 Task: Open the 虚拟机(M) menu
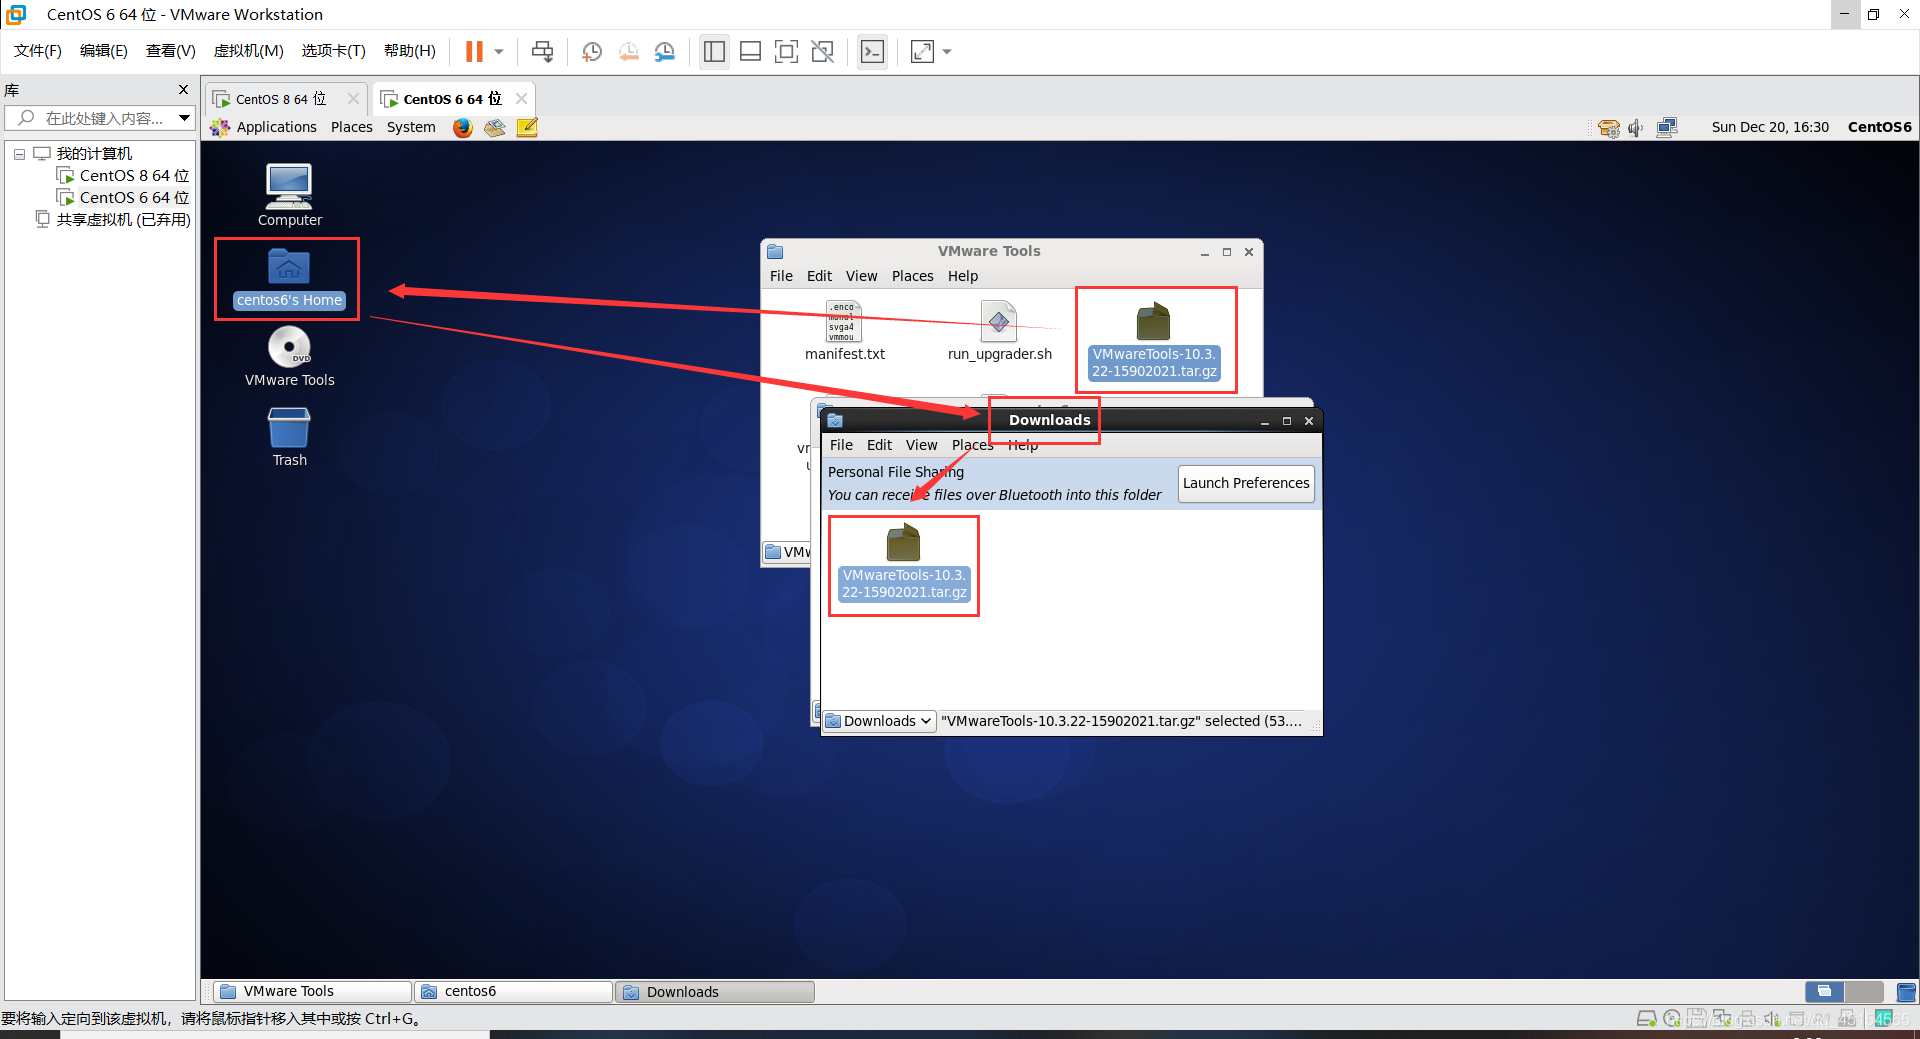tap(249, 51)
